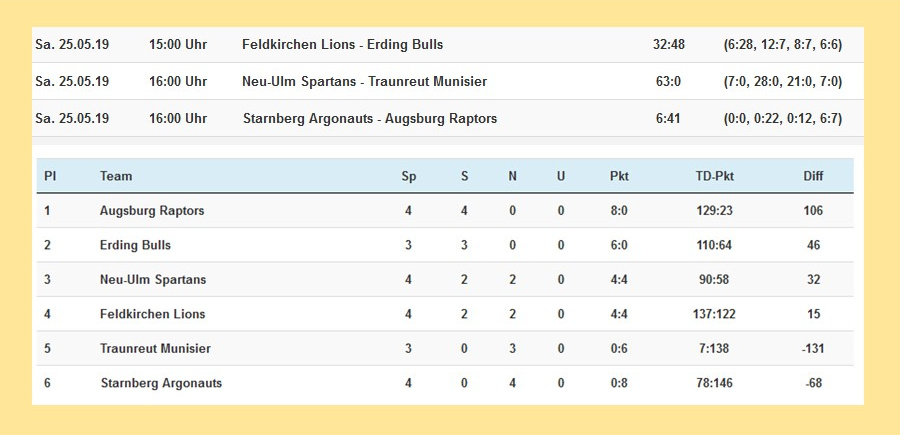Click the 63:0 match result
The width and height of the screenshot is (900, 435).
pyautogui.click(x=668, y=82)
